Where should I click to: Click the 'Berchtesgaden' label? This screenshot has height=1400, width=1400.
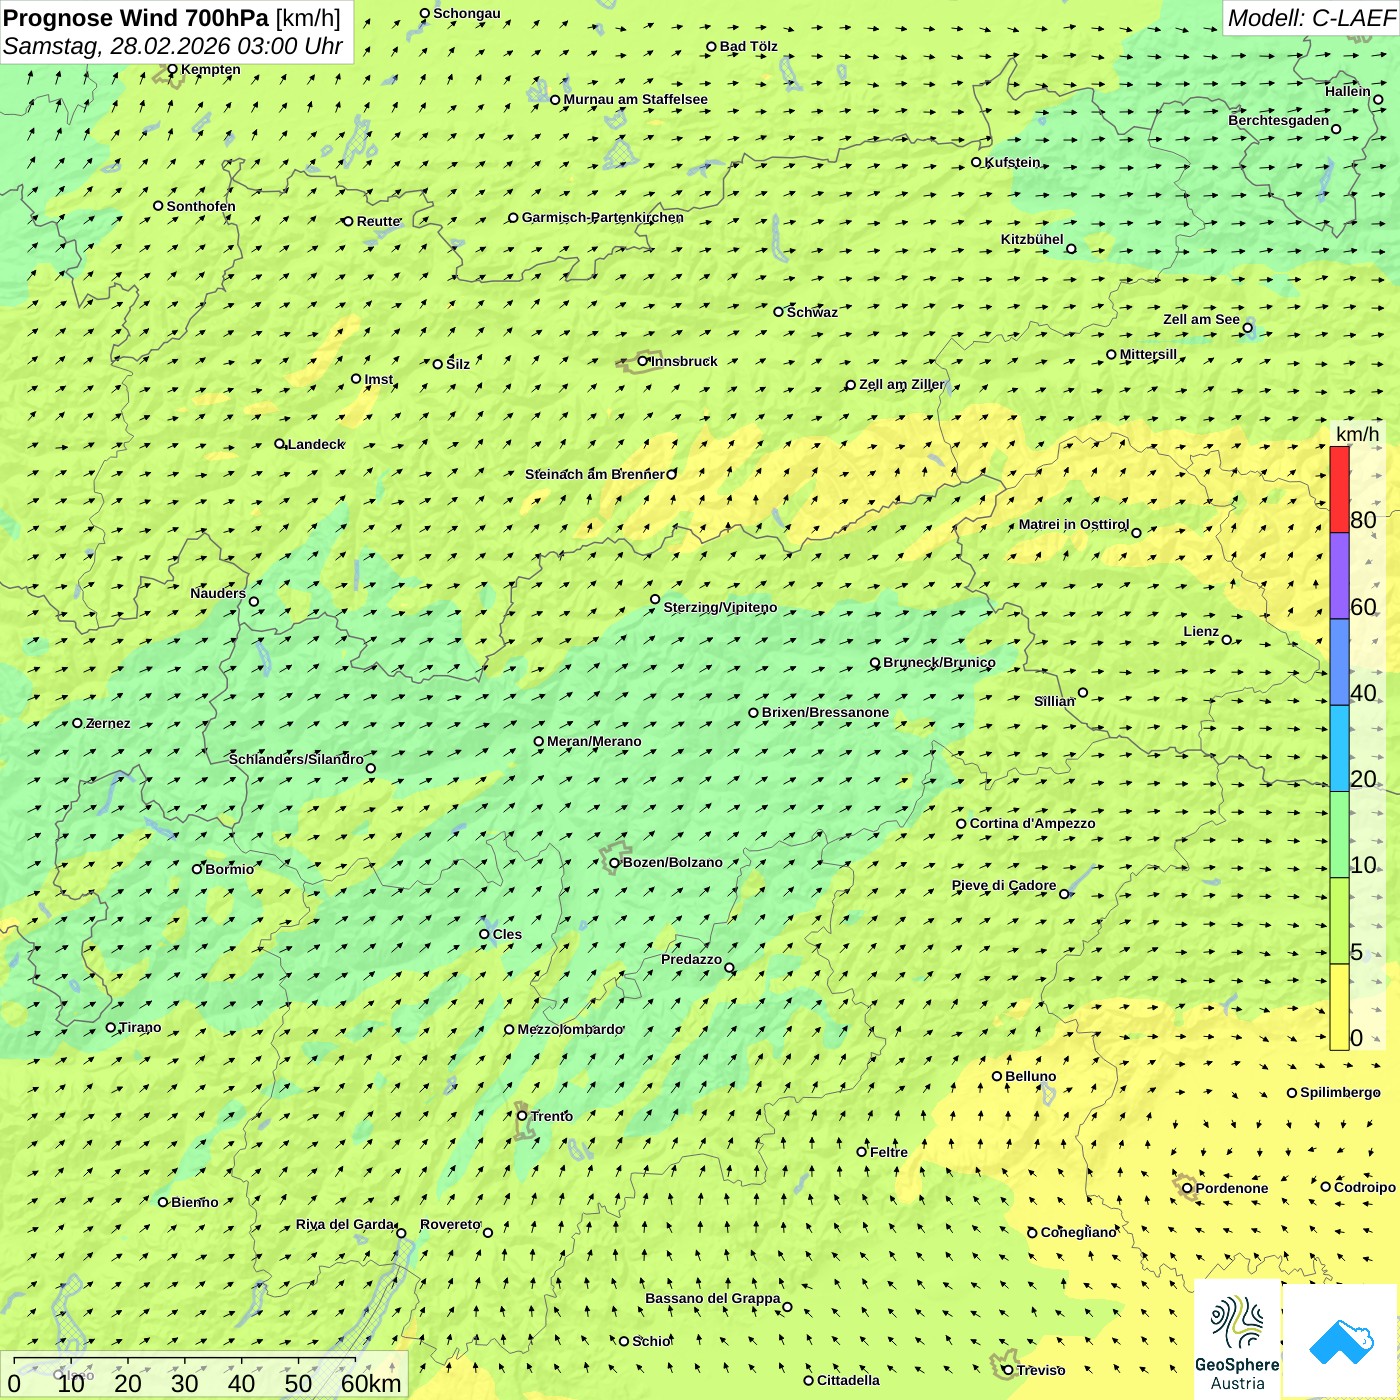tap(1279, 121)
